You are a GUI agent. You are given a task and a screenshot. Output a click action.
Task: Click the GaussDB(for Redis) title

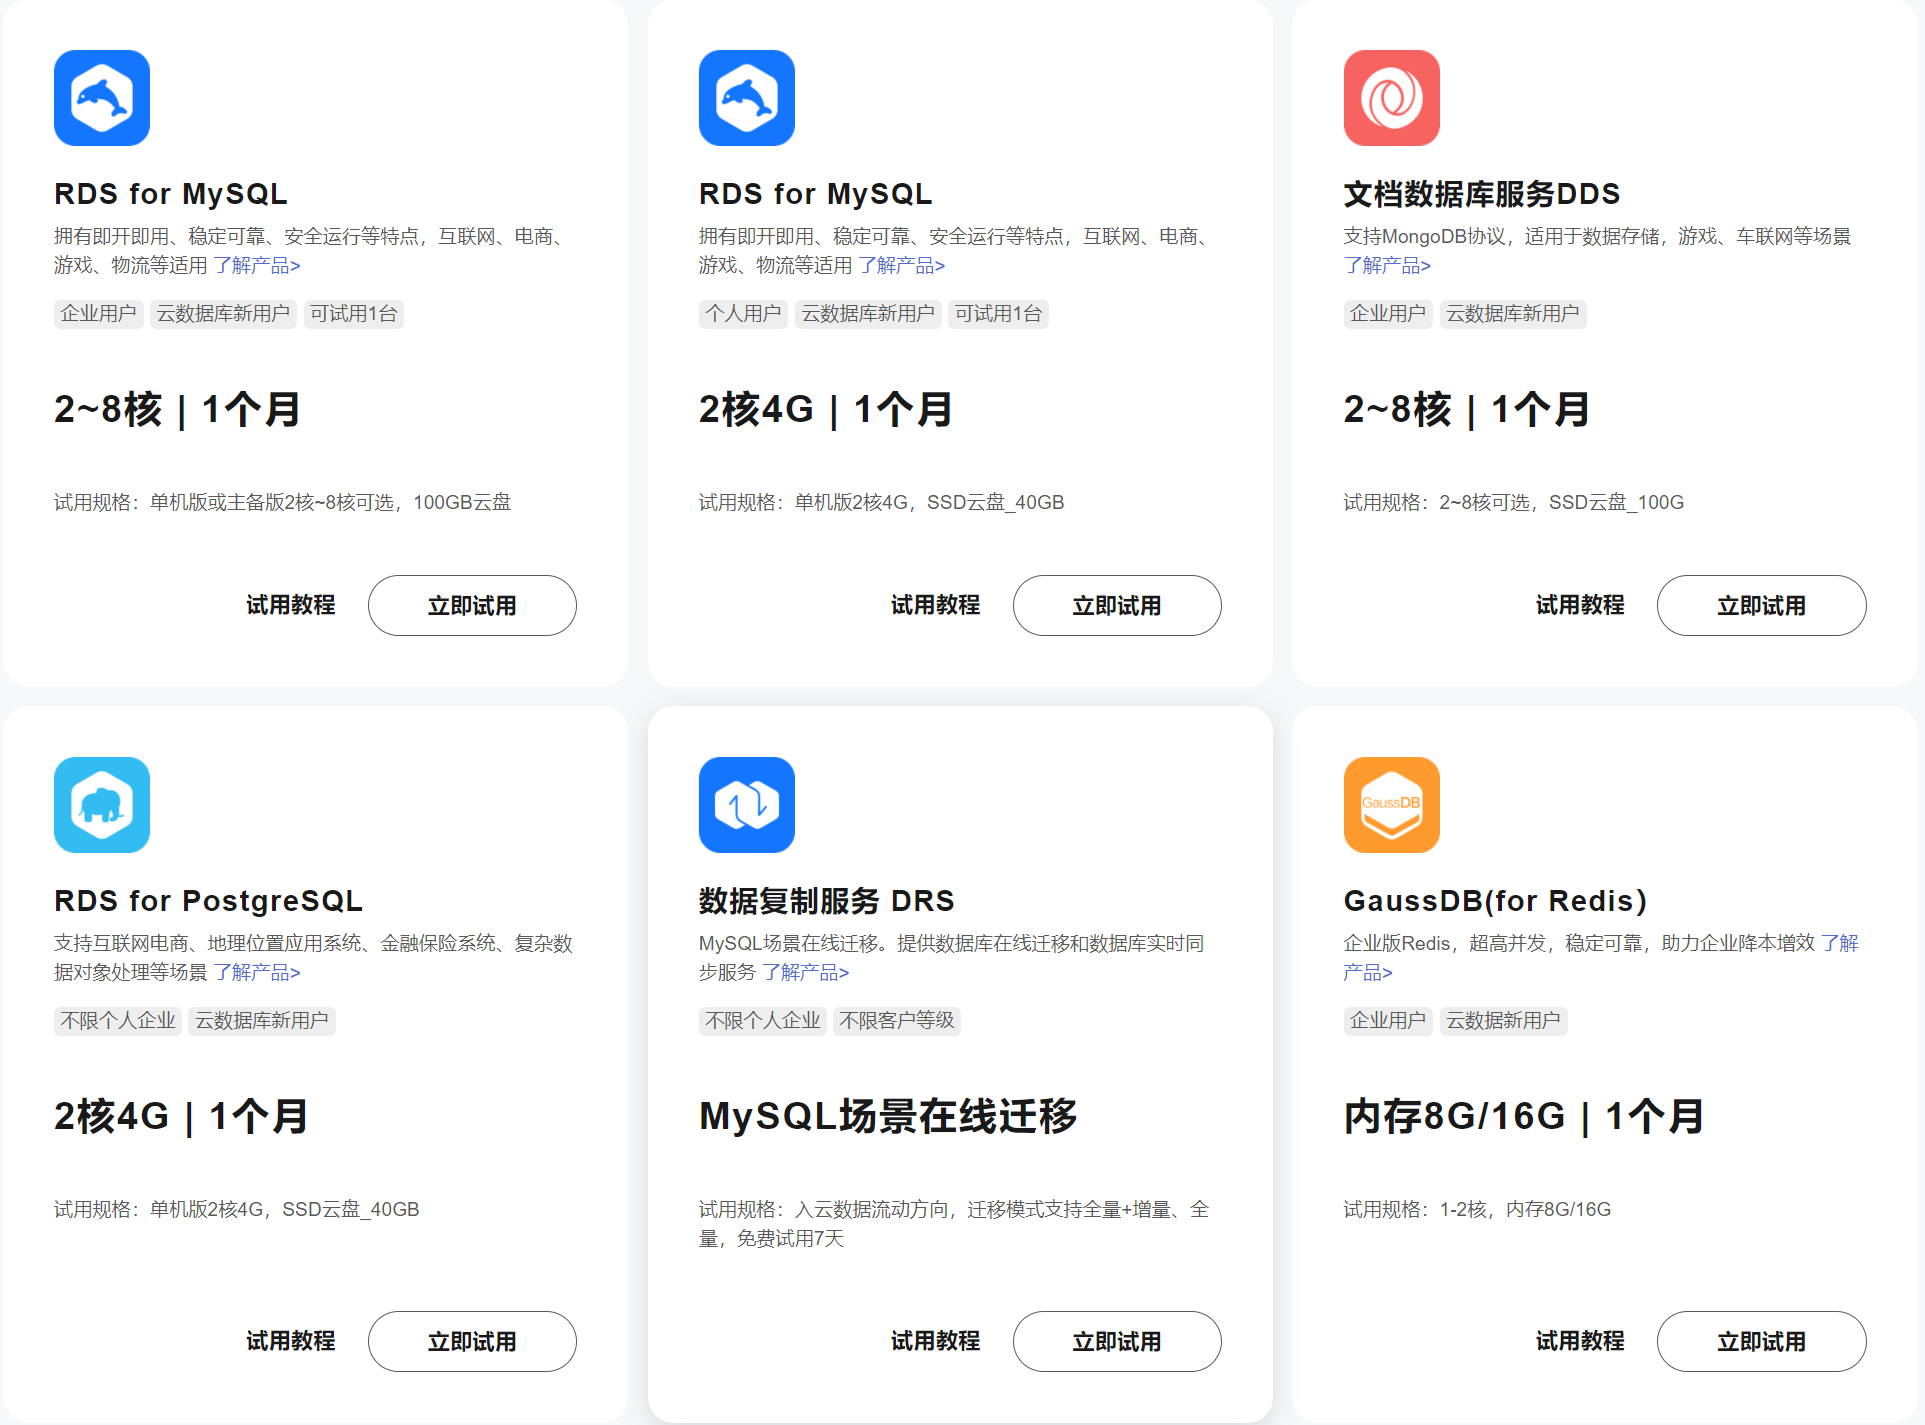pyautogui.click(x=1495, y=901)
